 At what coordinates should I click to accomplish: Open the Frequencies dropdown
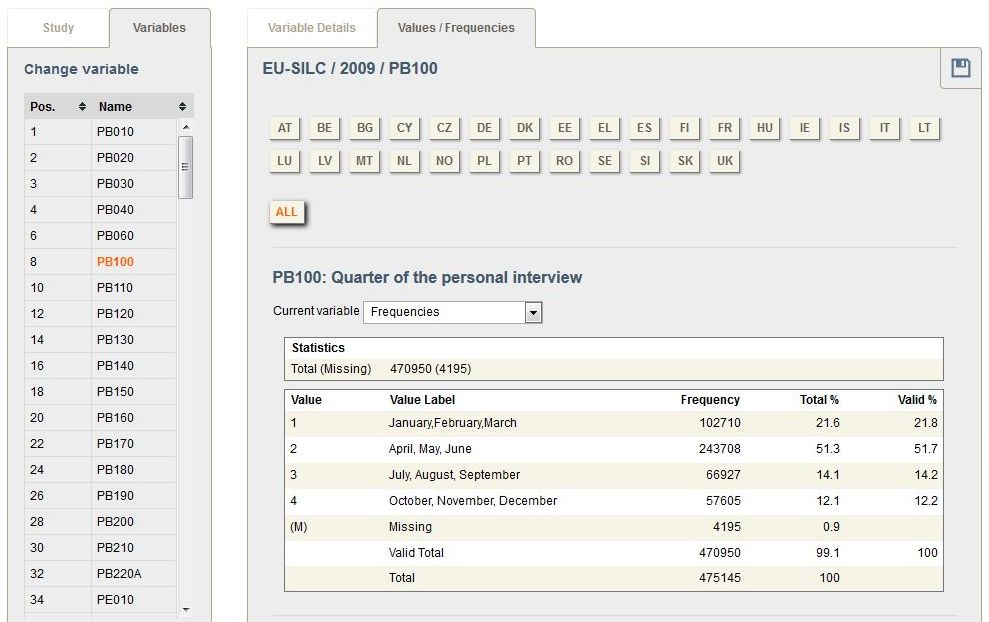click(452, 312)
